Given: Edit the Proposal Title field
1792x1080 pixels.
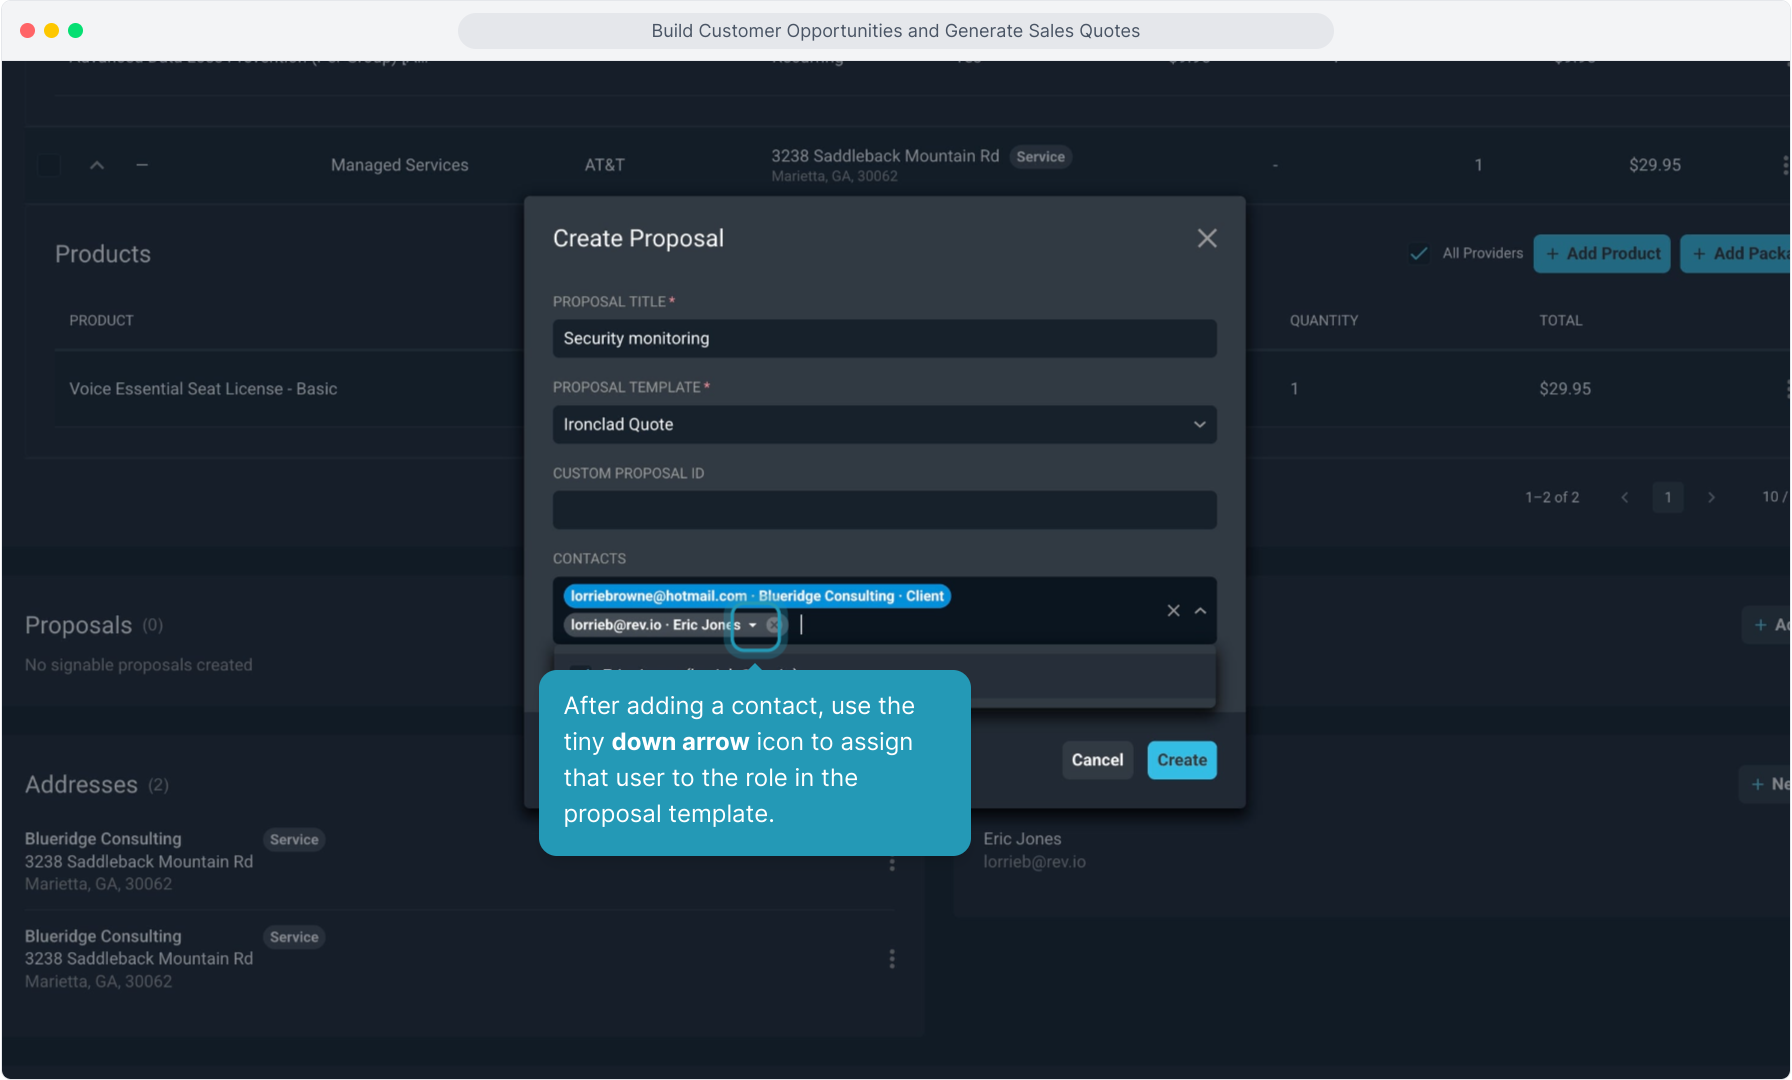Looking at the screenshot, I should (x=884, y=338).
